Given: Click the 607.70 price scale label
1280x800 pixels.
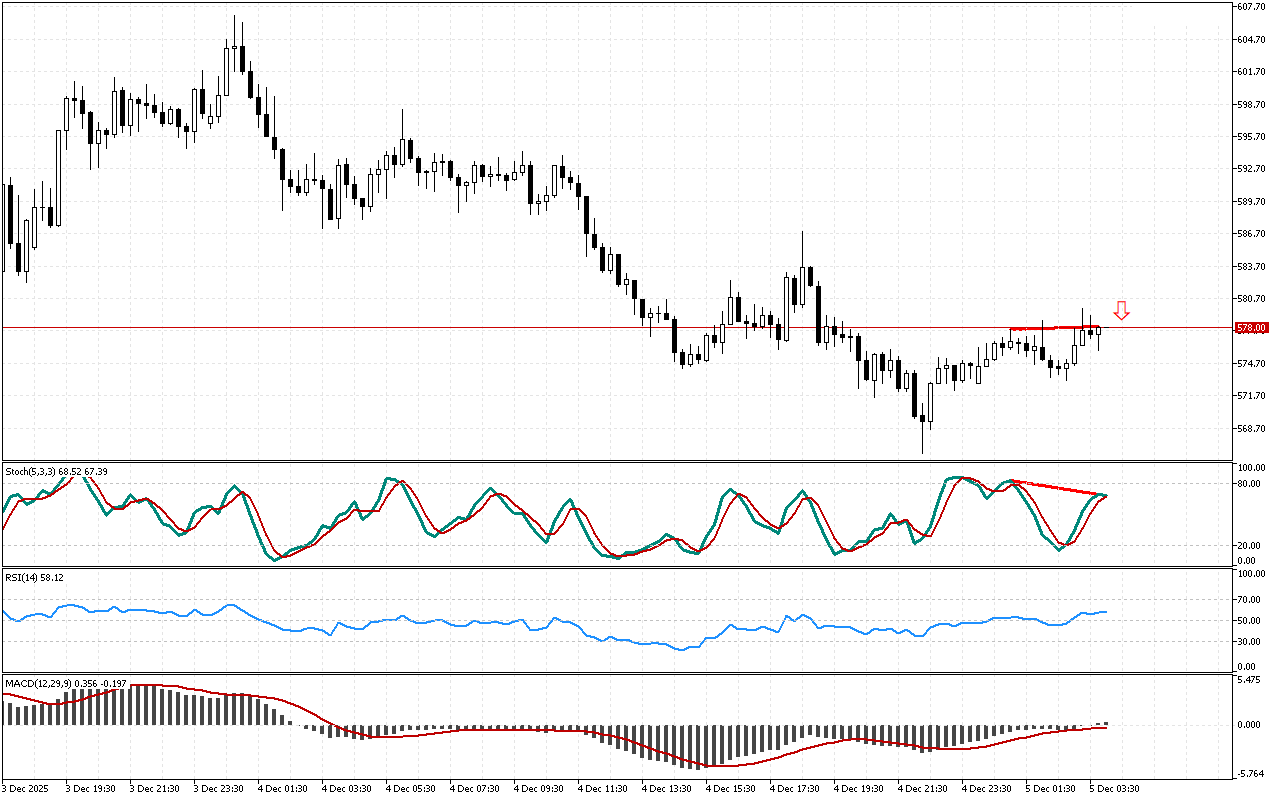Looking at the screenshot, I should coord(1252,7).
